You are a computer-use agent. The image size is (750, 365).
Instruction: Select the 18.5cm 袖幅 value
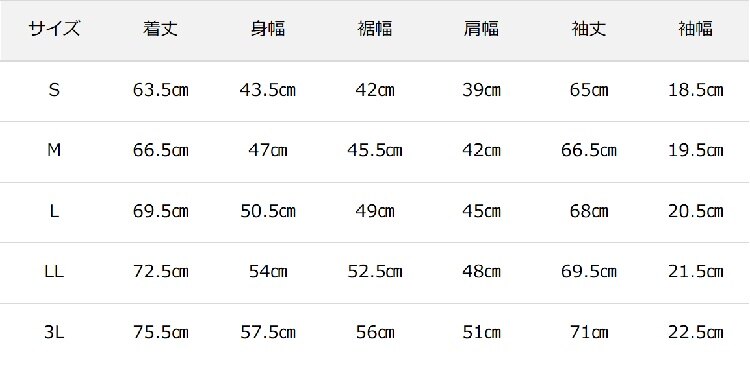695,90
